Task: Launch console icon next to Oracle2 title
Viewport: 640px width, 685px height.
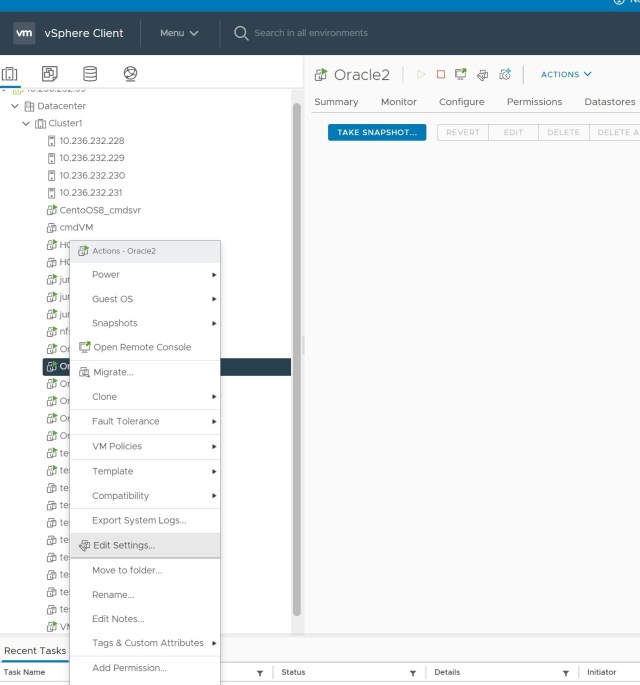Action: coord(461,74)
